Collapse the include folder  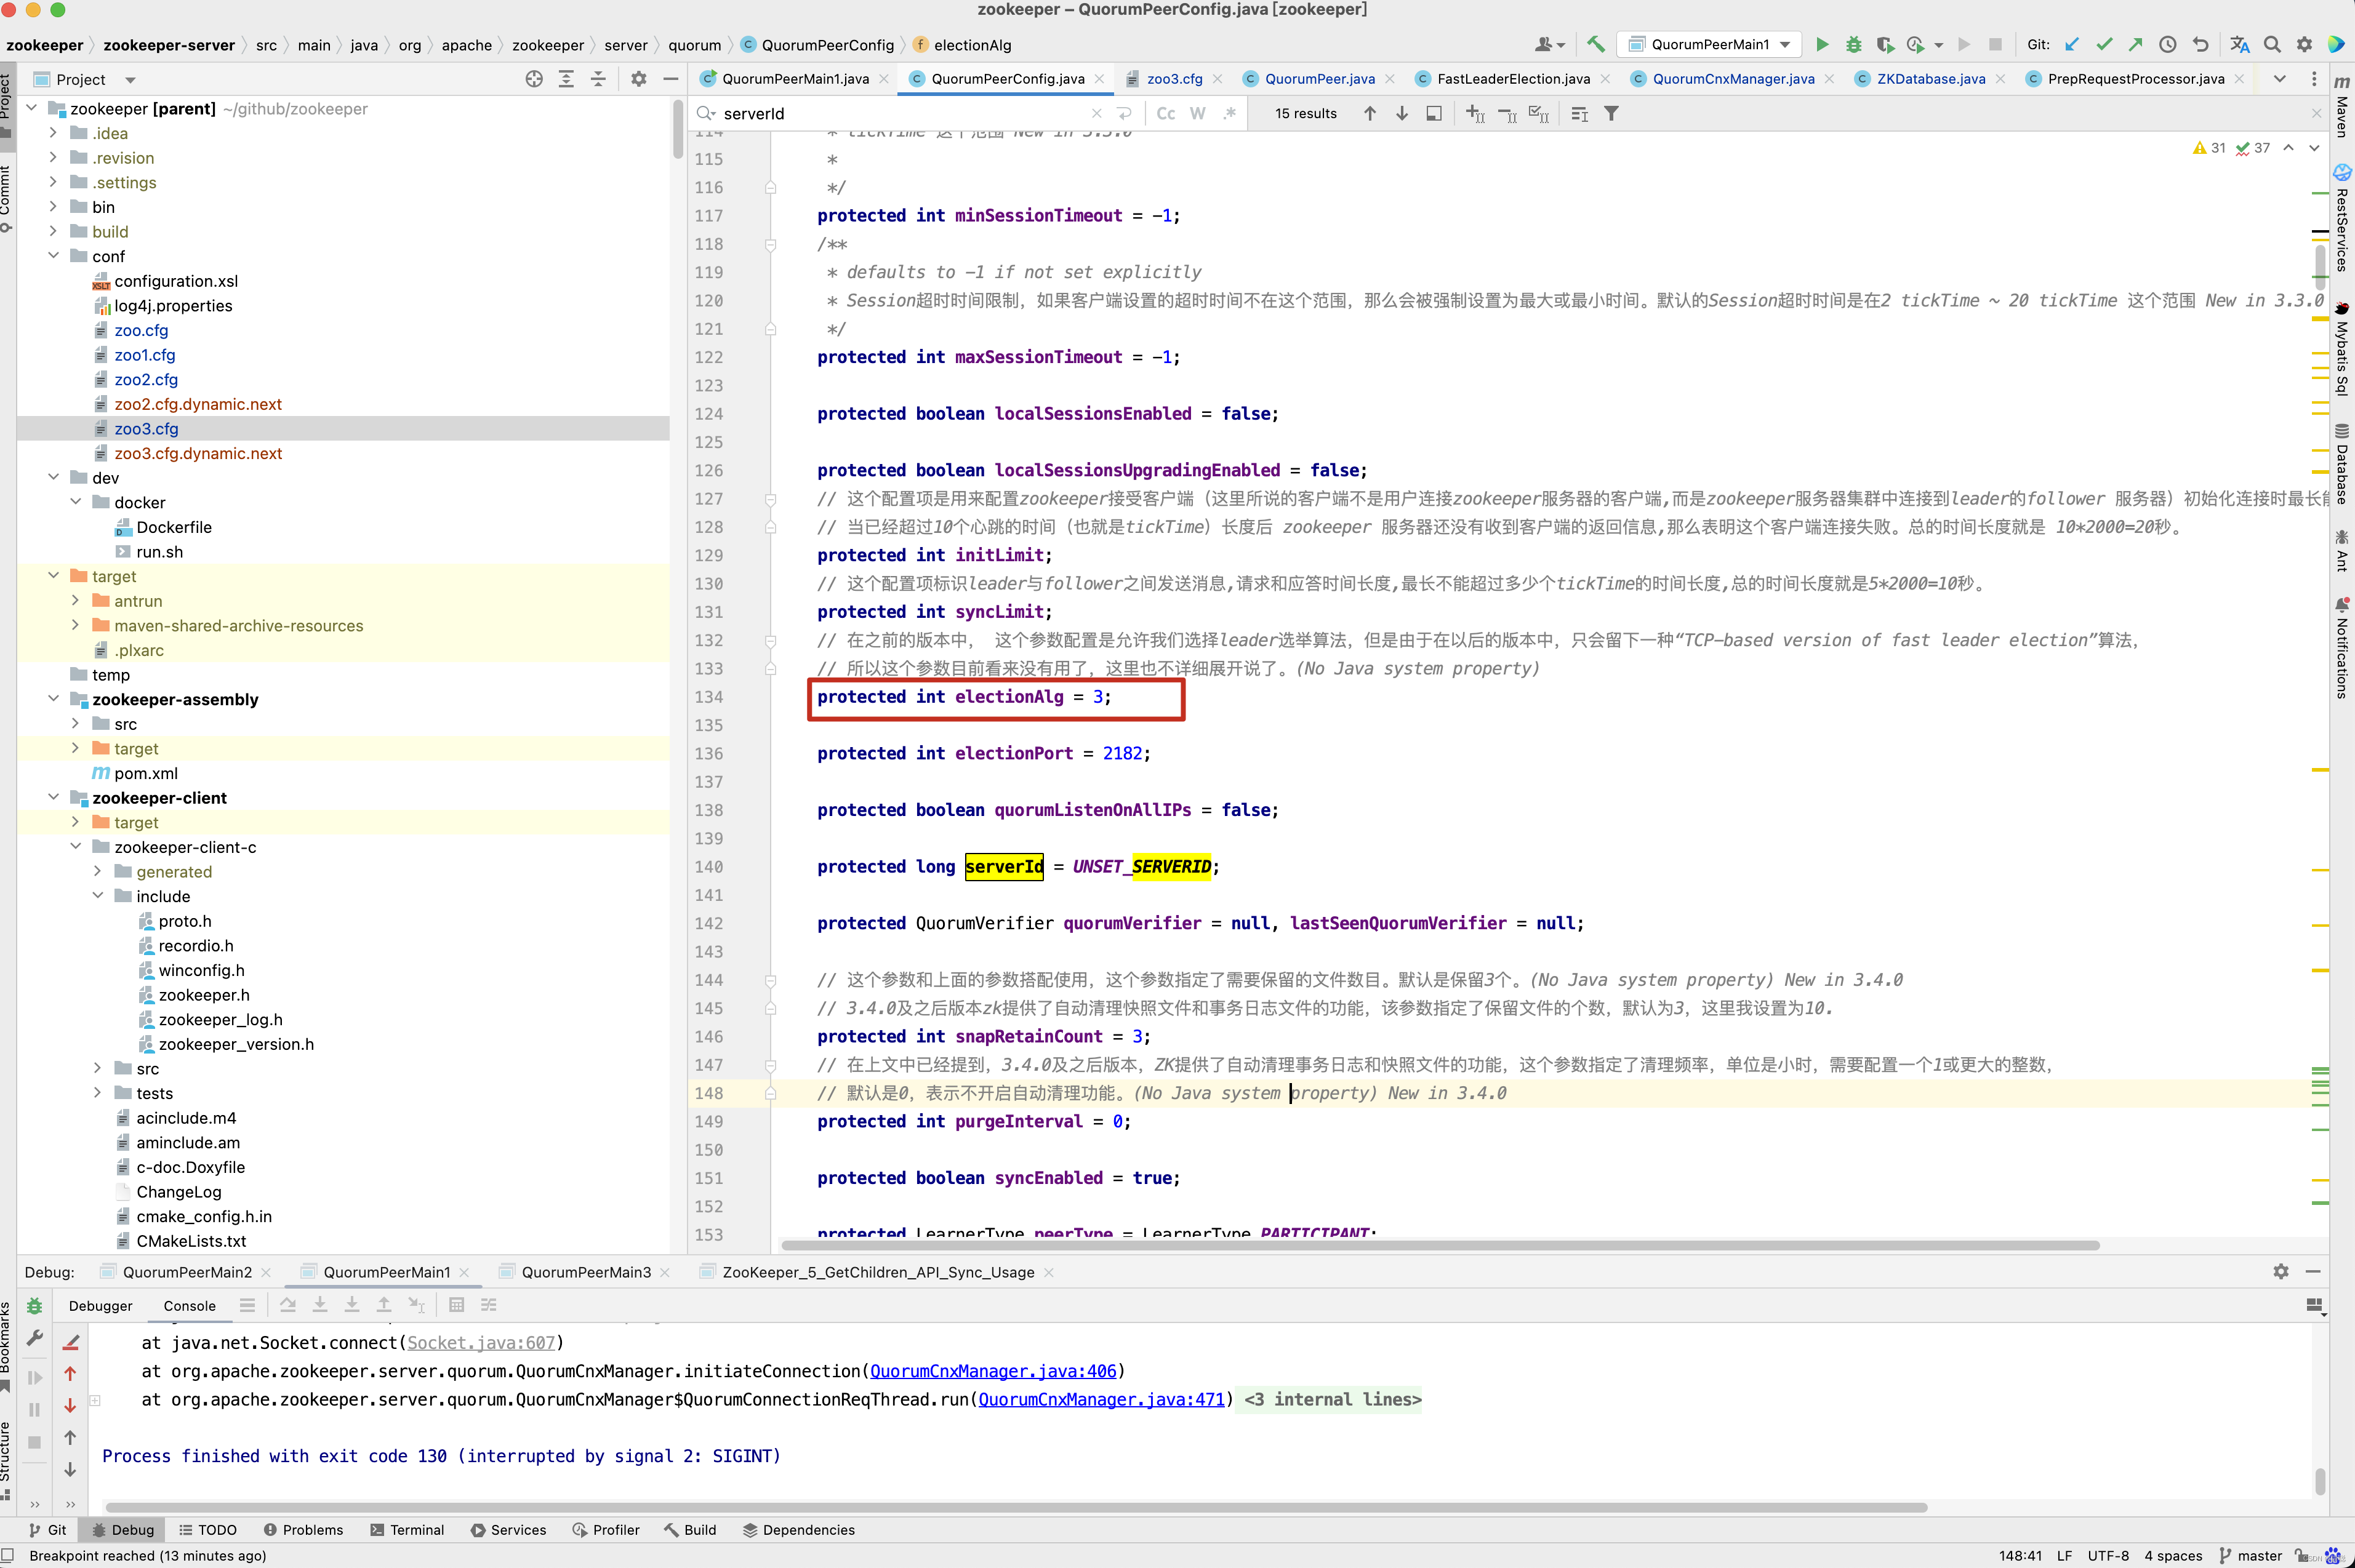pyautogui.click(x=98, y=896)
